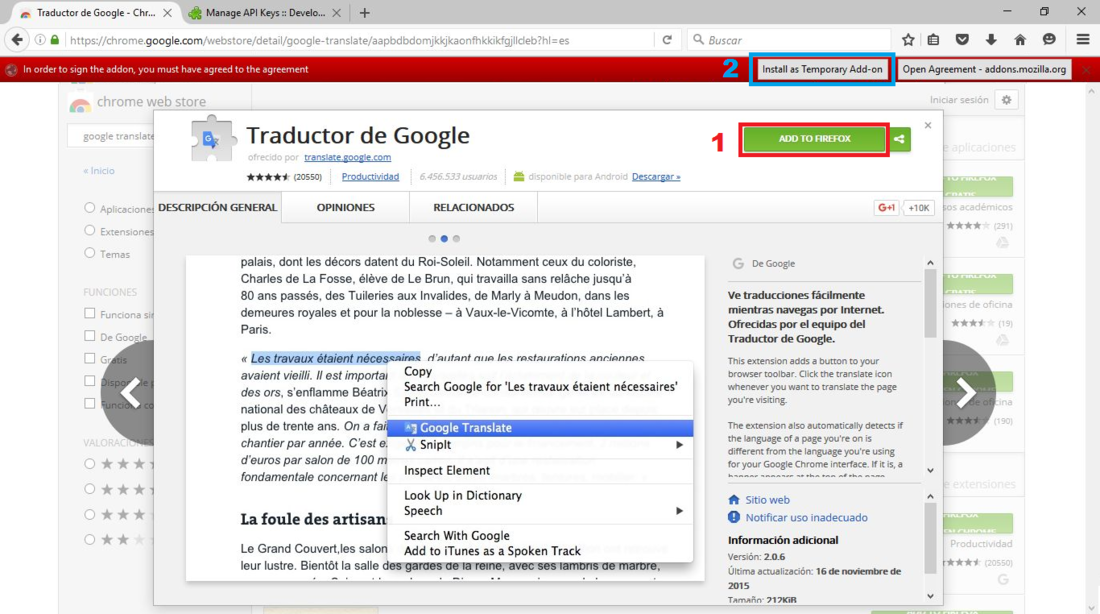The image size is (1100, 614).
Task: Click the Inicio link in sidebar
Action: (x=98, y=171)
